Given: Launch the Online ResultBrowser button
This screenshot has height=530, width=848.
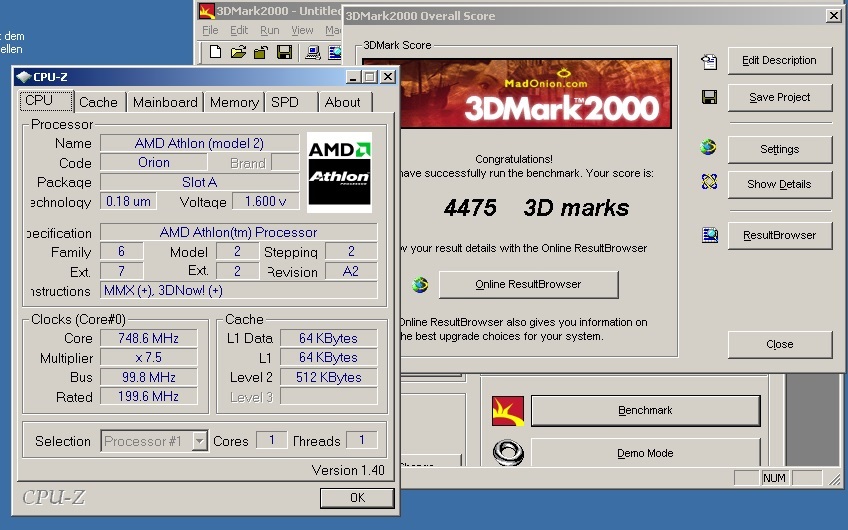Looking at the screenshot, I should click(528, 284).
